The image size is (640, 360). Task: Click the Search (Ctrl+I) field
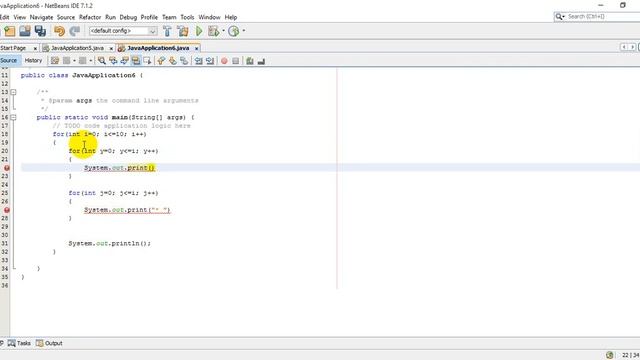point(603,16)
